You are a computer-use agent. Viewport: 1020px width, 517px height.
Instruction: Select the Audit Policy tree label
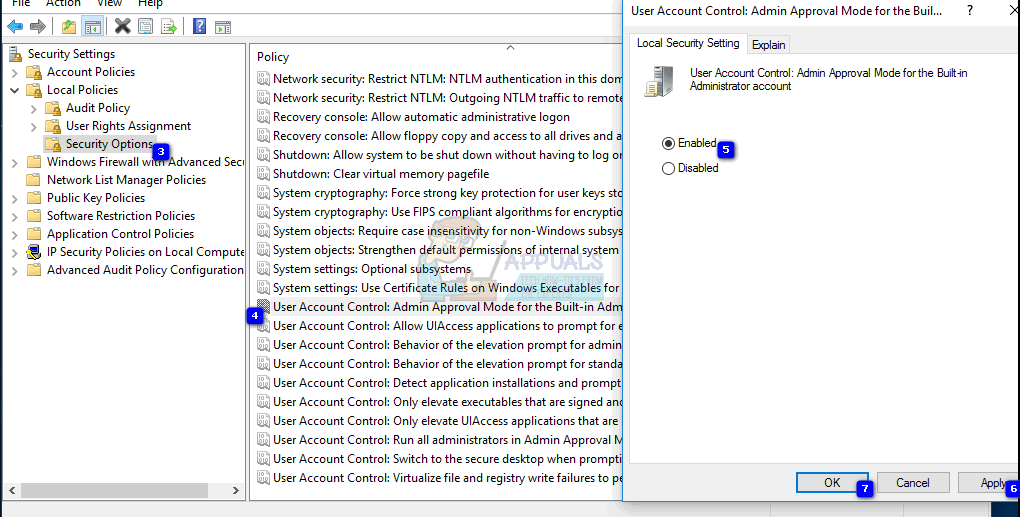tap(98, 108)
